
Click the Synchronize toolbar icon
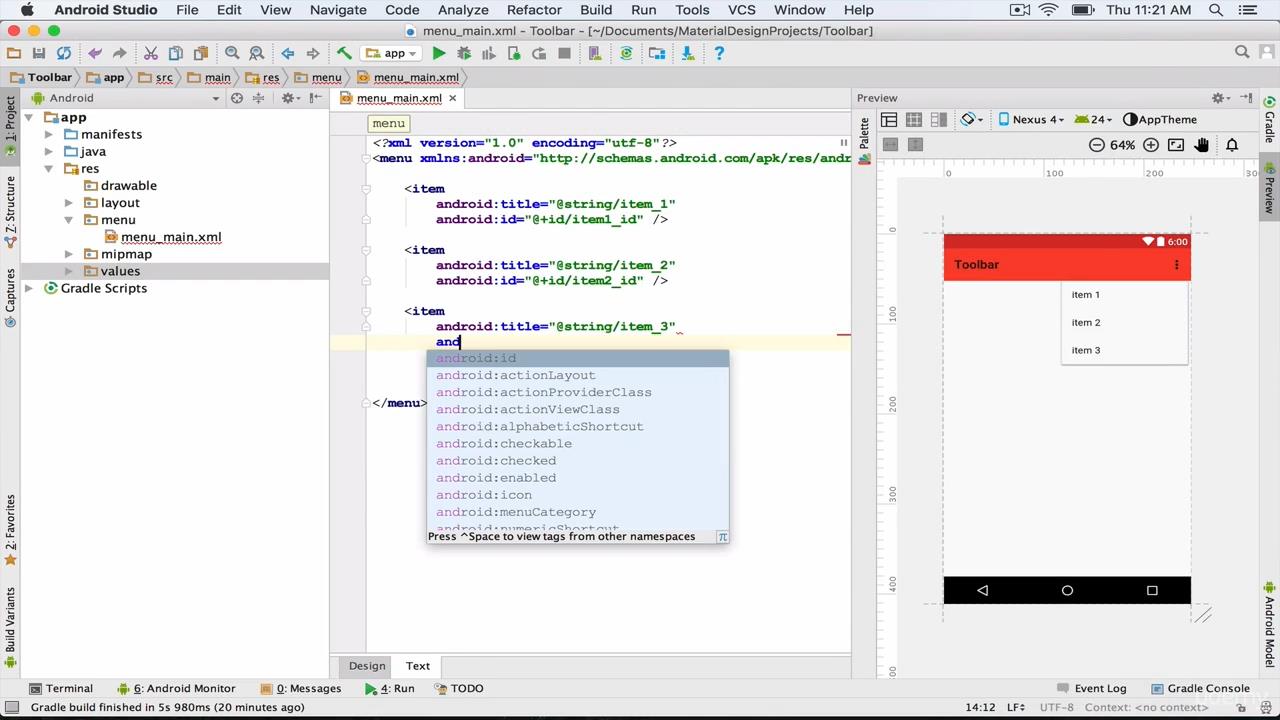(64, 53)
